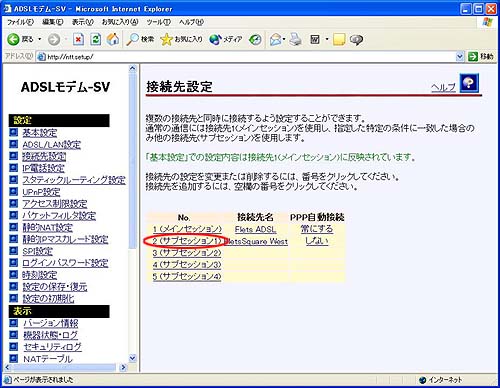Viewport: 500px width, 388px height.
Task: Click the 常にする auto-connect link
Action: [x=317, y=229]
